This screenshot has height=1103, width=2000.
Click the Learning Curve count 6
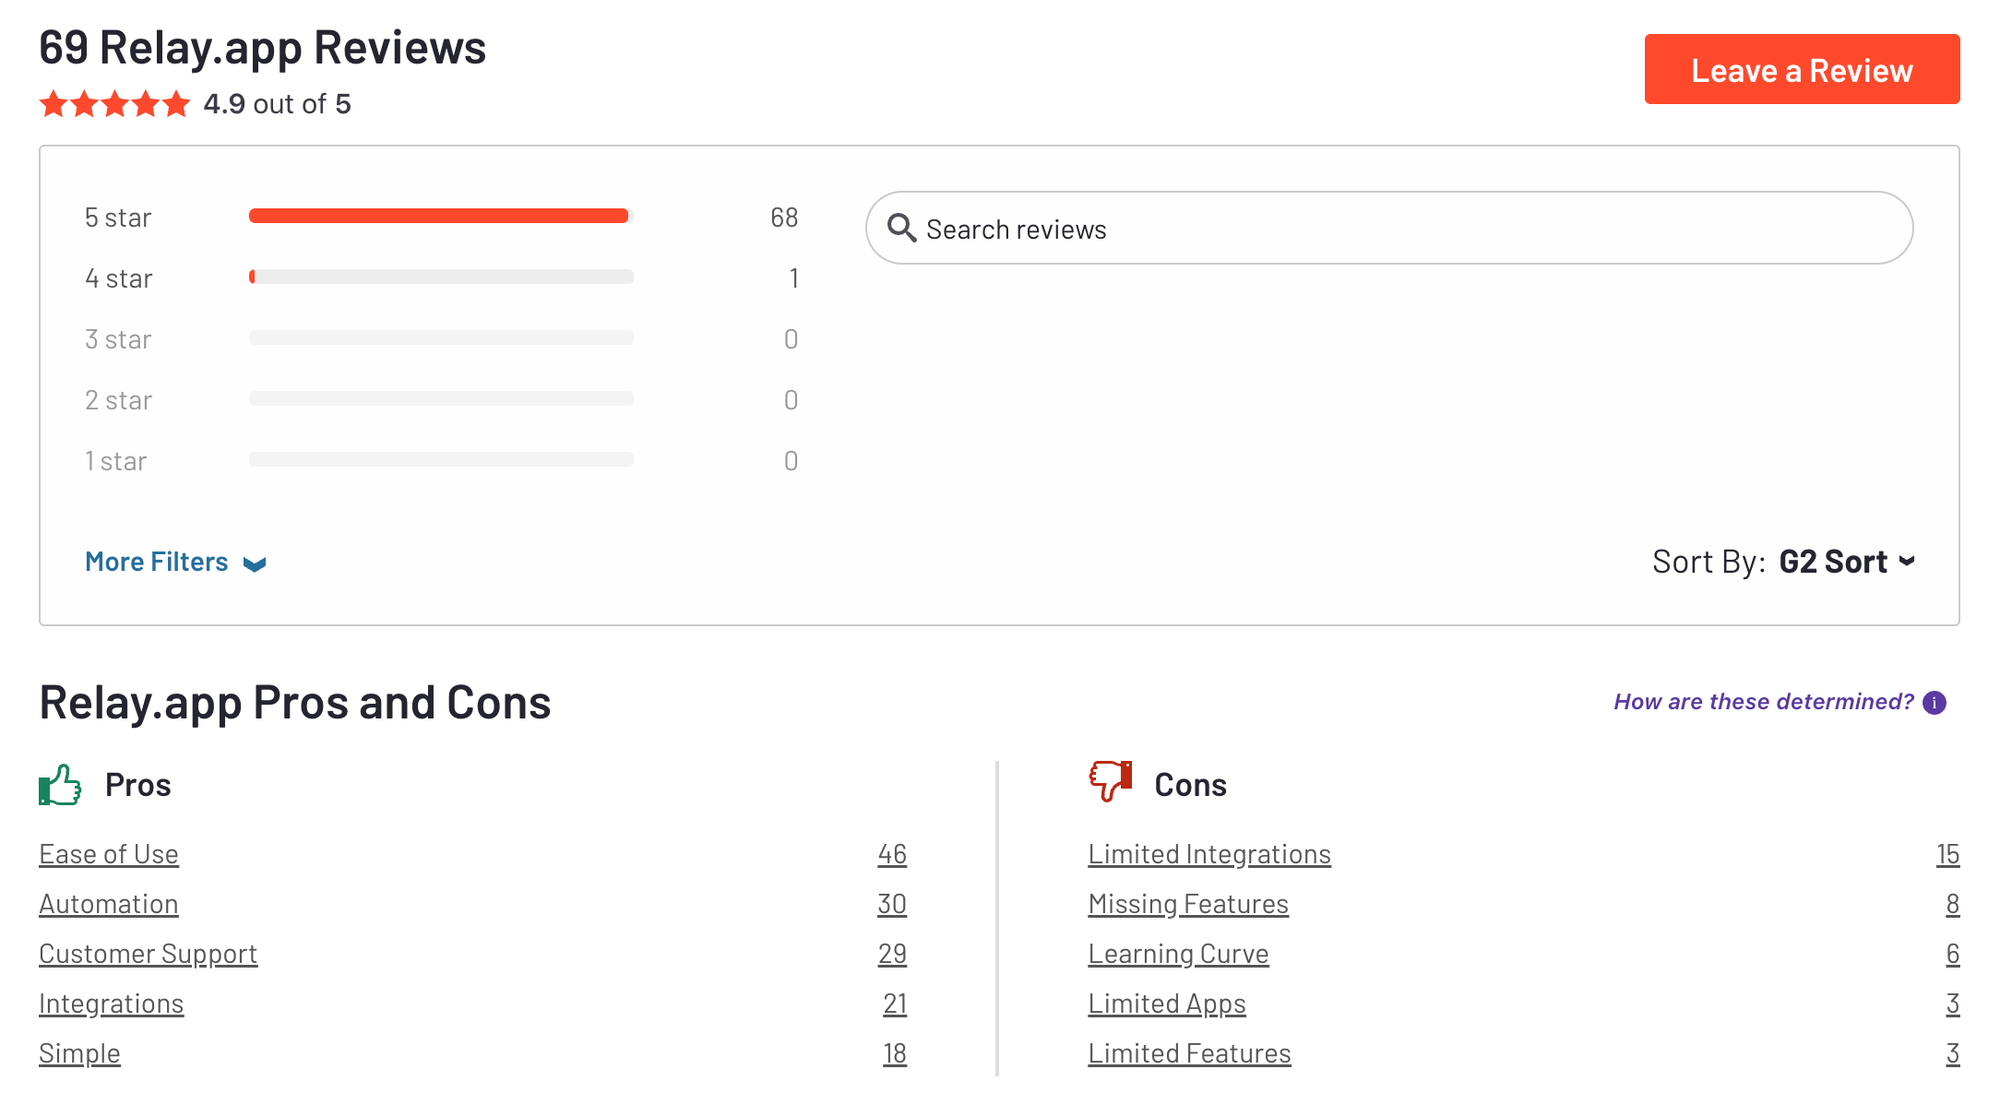click(x=1953, y=954)
